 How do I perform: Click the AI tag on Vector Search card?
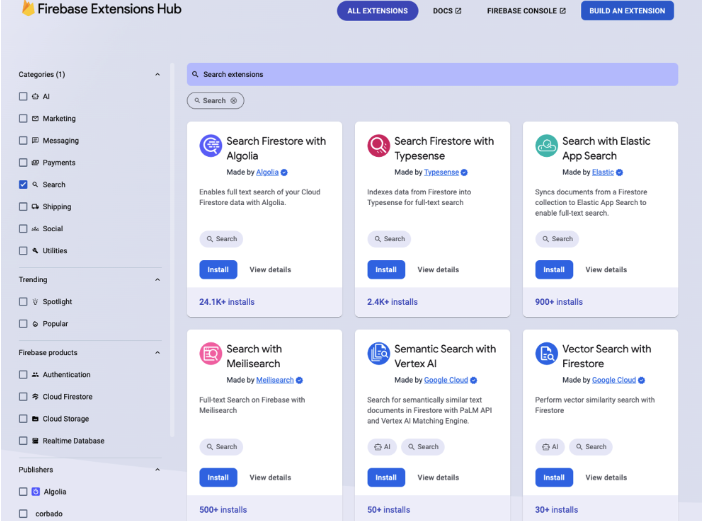[550, 447]
